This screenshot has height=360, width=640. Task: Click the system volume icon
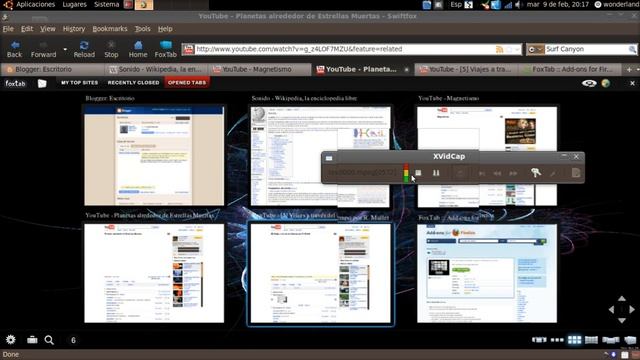coord(519,5)
